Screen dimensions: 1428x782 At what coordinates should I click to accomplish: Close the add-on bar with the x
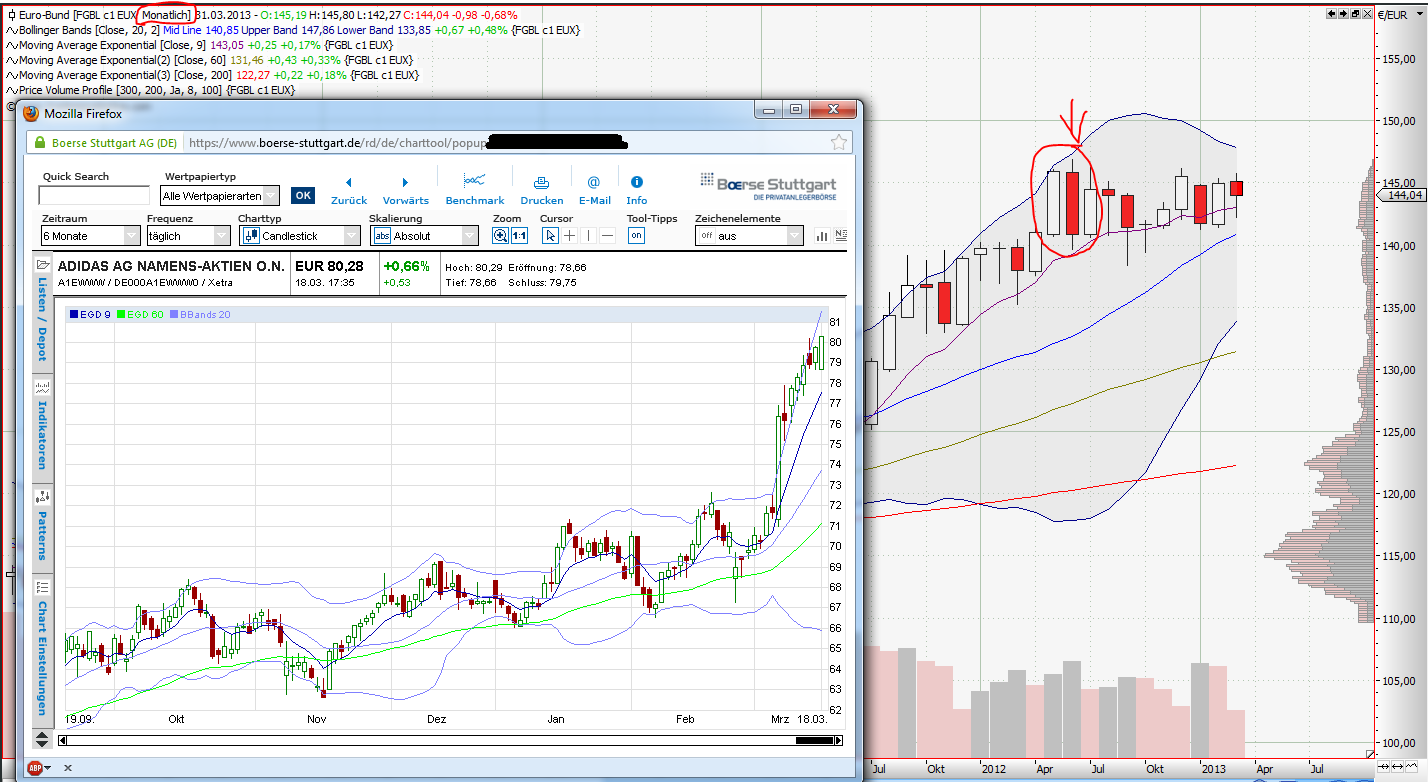67,768
